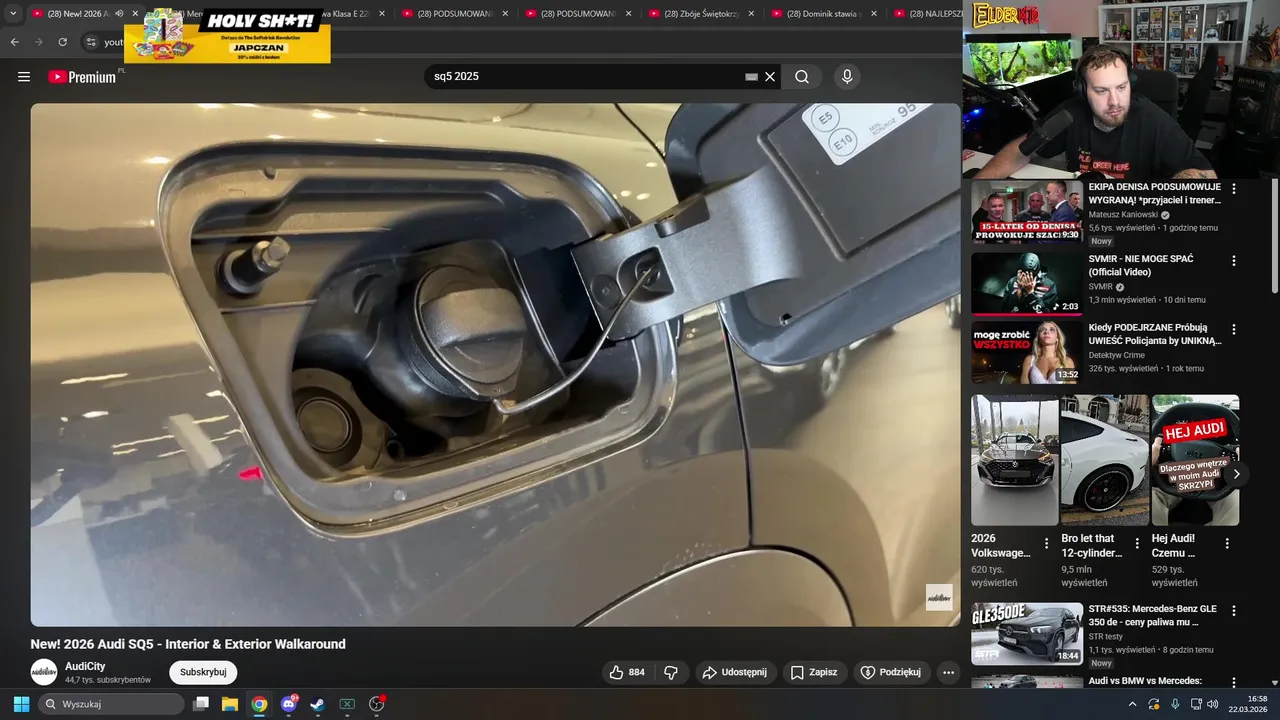
Task: Open options for EKIPA DENISA video
Action: [x=1234, y=188]
